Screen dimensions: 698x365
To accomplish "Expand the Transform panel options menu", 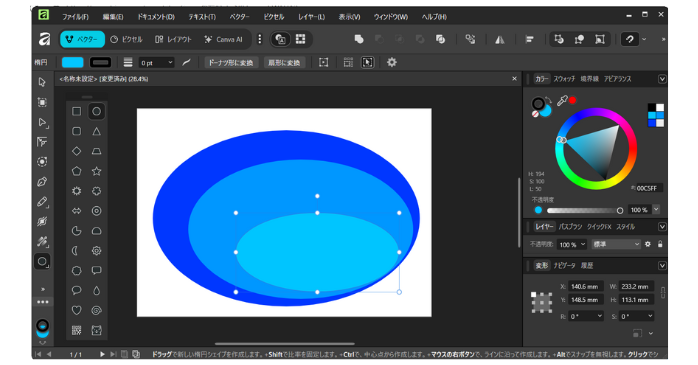I will pos(662,265).
